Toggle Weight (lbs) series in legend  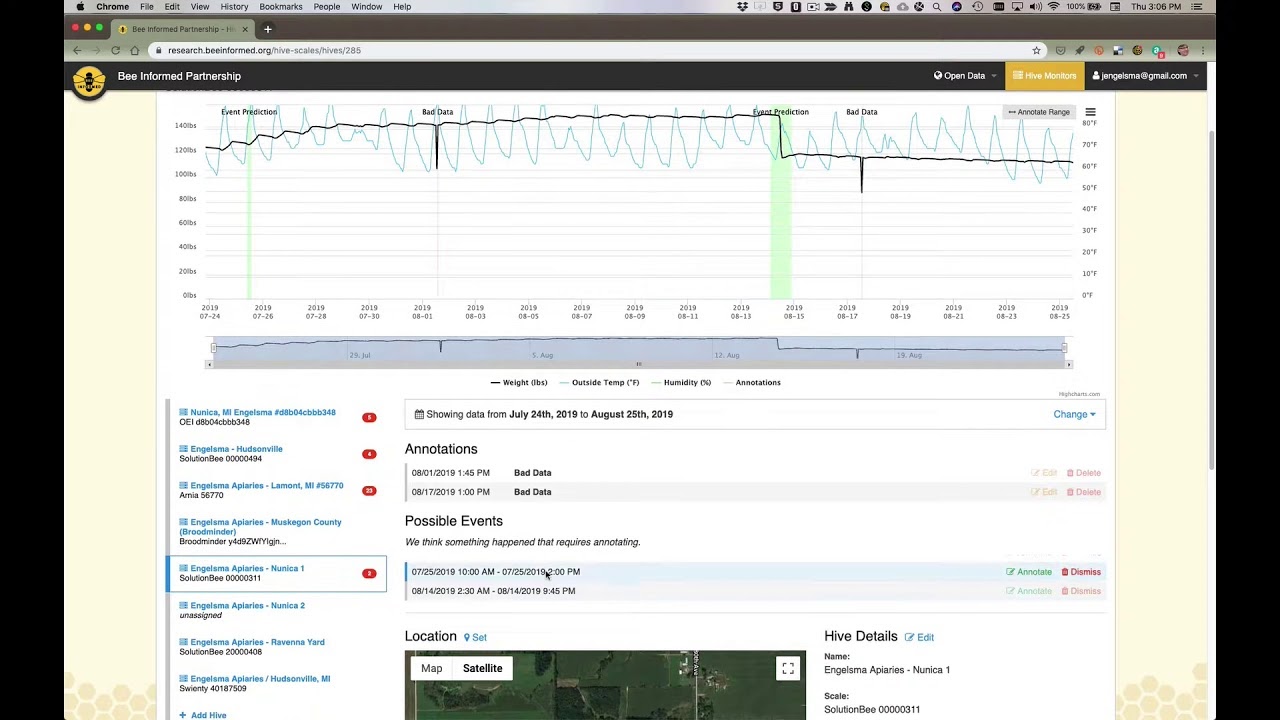(x=519, y=382)
